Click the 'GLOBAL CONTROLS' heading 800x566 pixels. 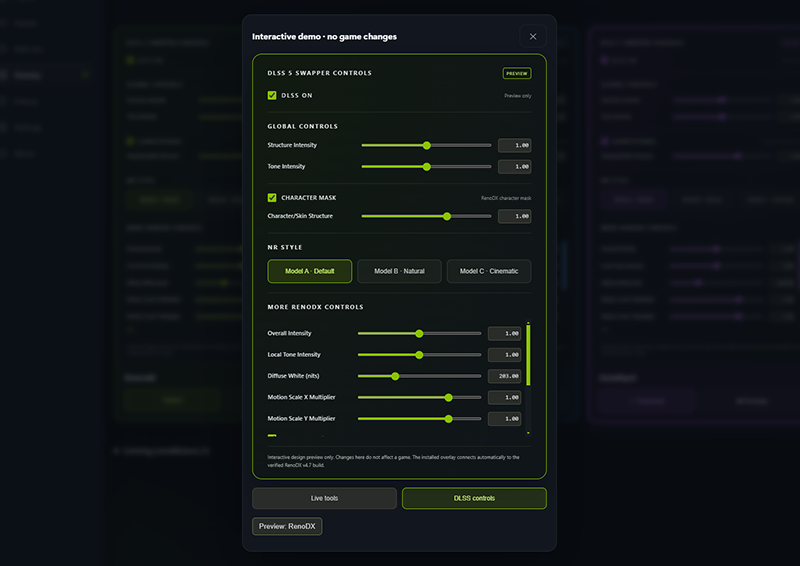point(303,127)
